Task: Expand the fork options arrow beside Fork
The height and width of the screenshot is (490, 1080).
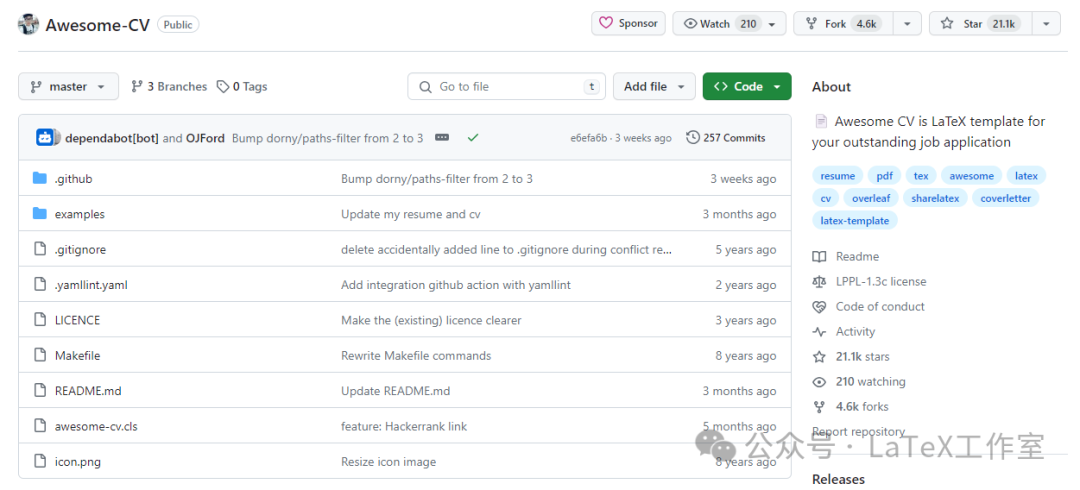Action: (908, 24)
